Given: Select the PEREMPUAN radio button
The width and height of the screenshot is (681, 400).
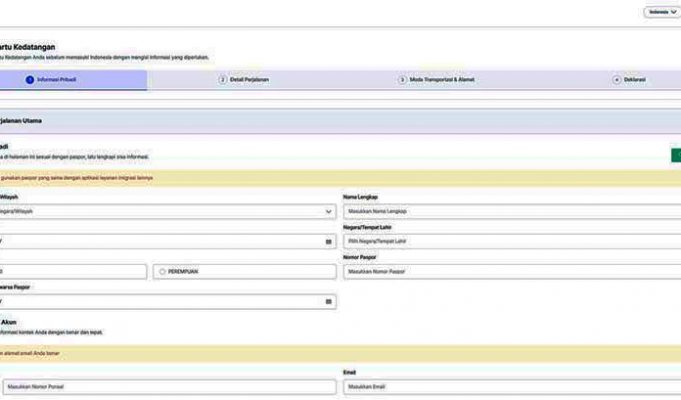Looking at the screenshot, I should pyautogui.click(x=162, y=271).
